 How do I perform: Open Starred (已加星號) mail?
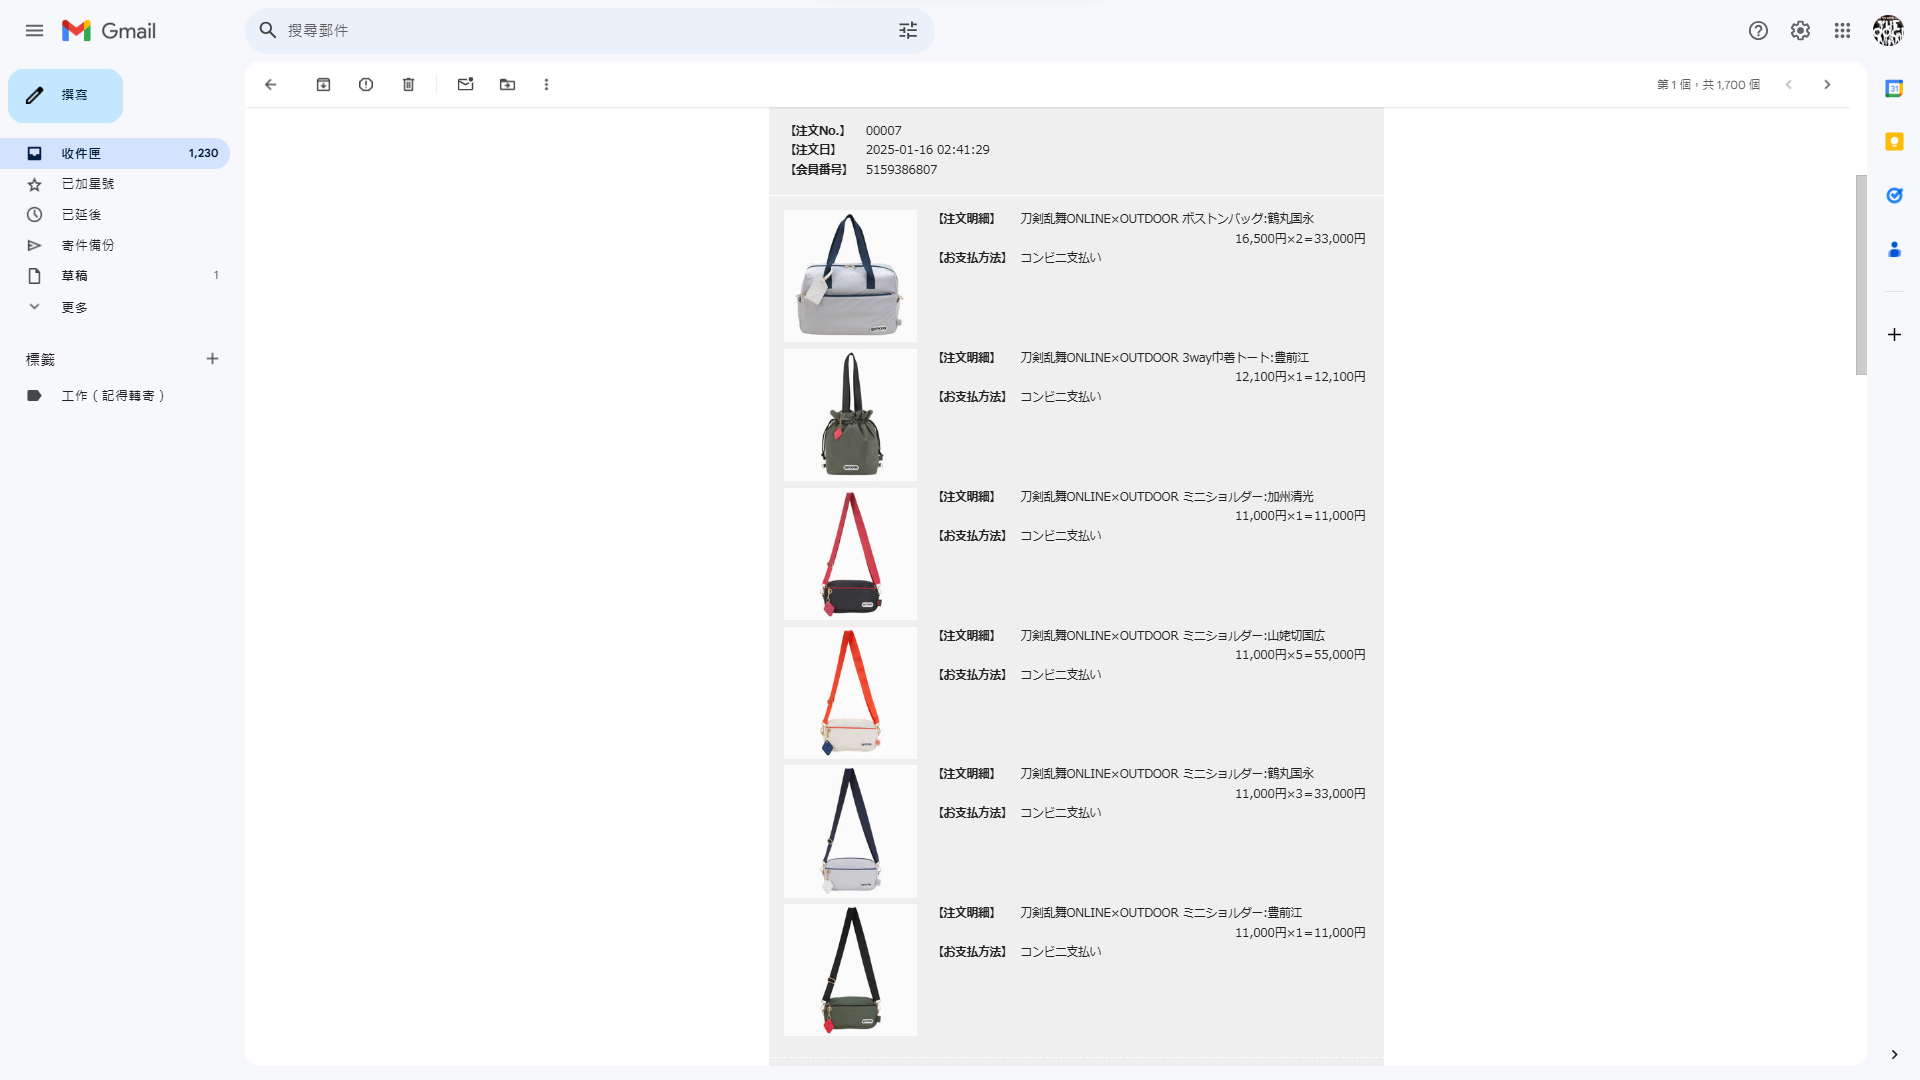tap(115, 184)
